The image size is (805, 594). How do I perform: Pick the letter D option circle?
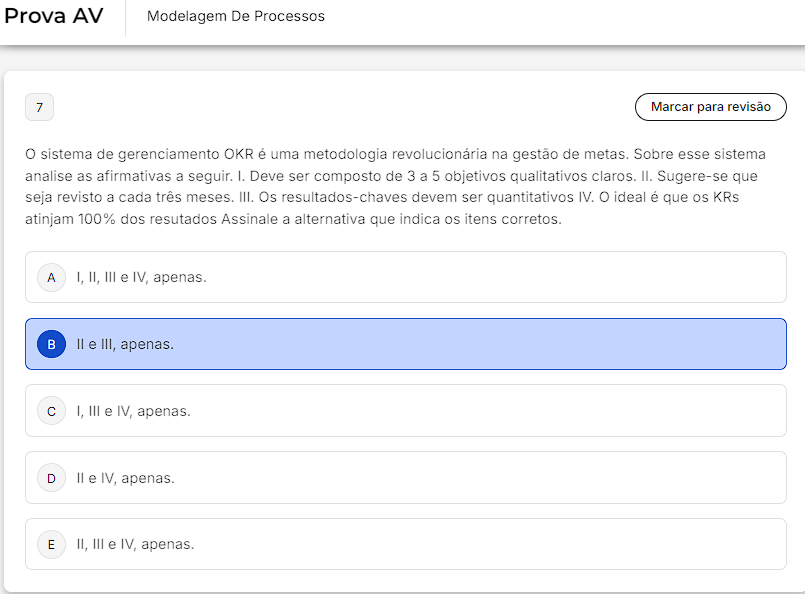[x=51, y=478]
